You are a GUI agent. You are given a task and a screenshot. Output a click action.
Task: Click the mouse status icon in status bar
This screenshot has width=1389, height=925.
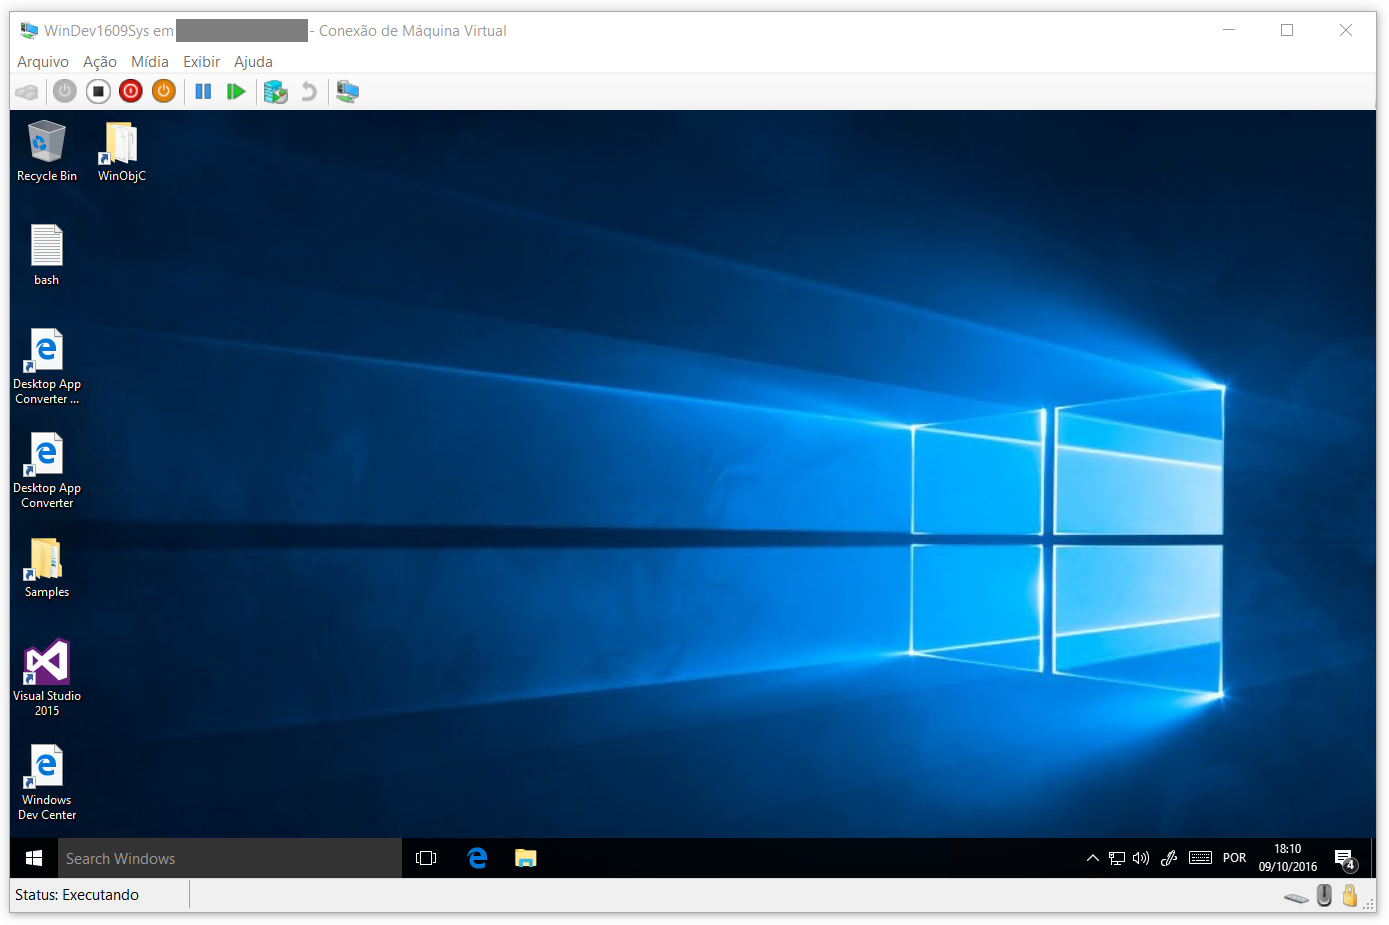point(1324,895)
